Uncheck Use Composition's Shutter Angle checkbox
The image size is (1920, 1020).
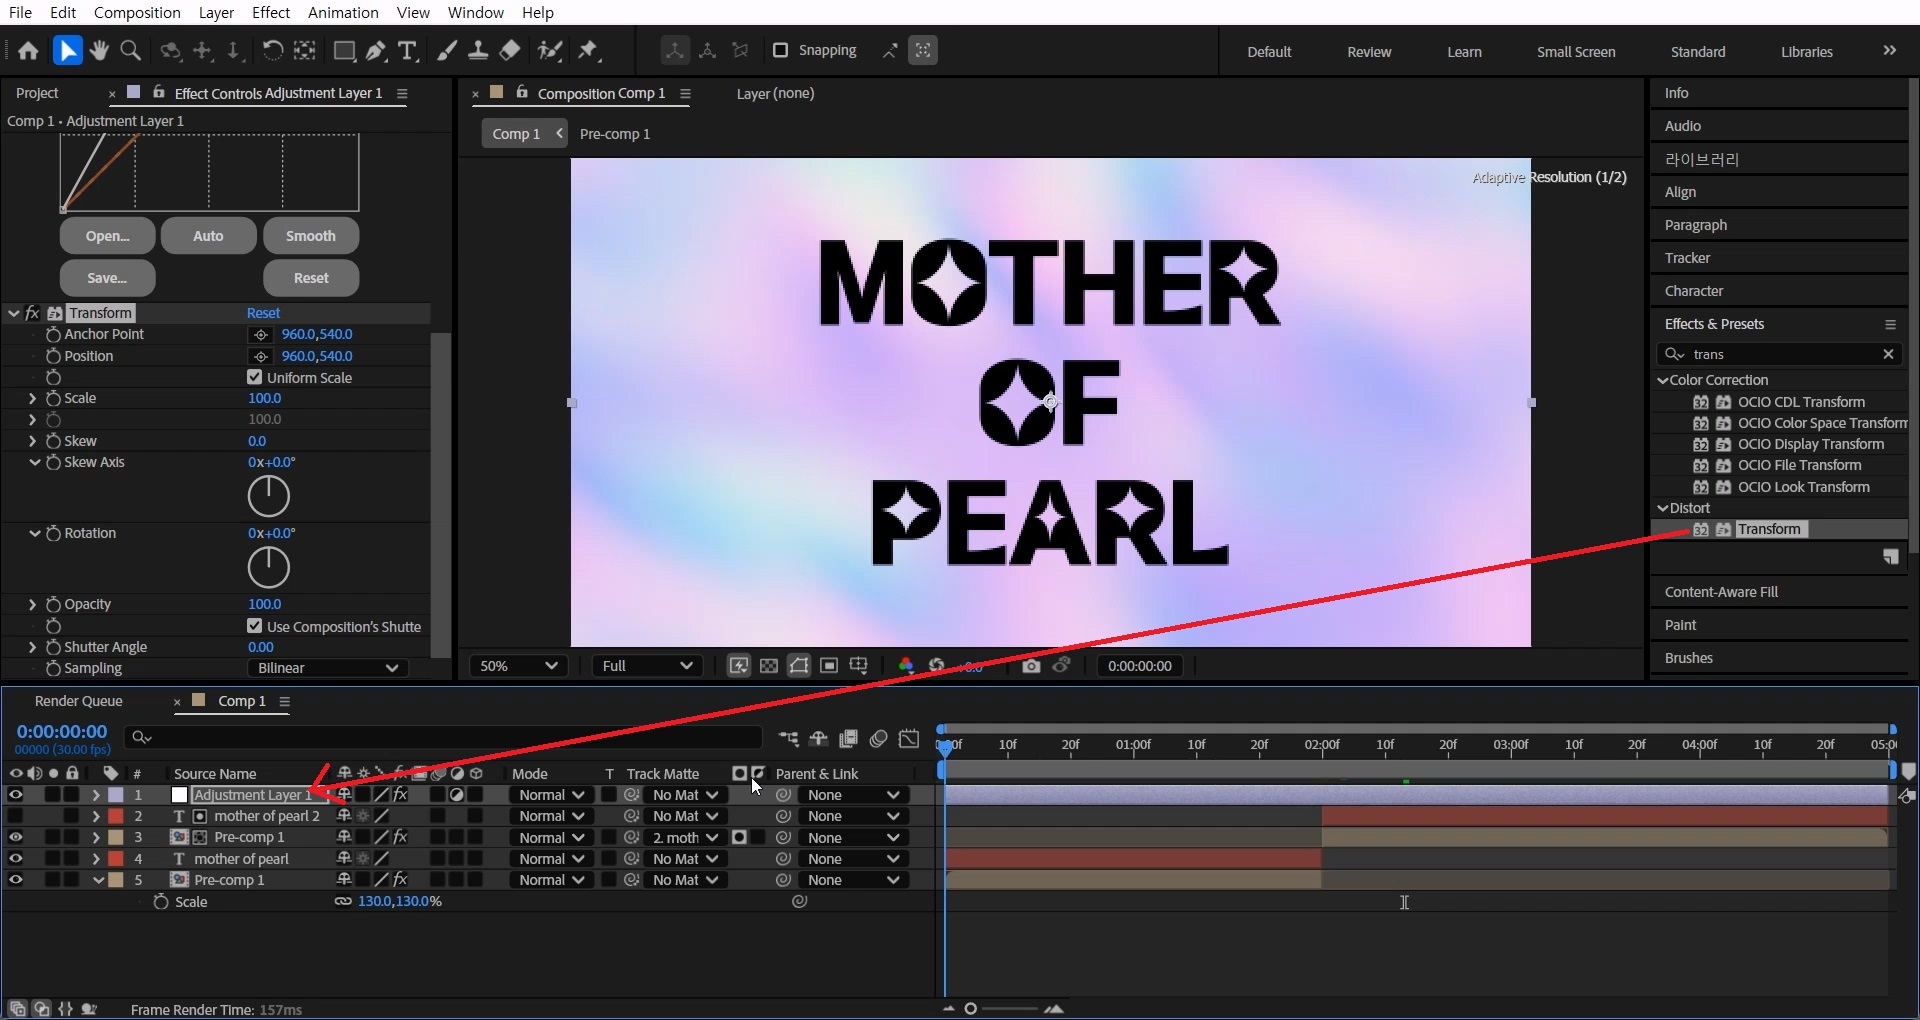[254, 627]
